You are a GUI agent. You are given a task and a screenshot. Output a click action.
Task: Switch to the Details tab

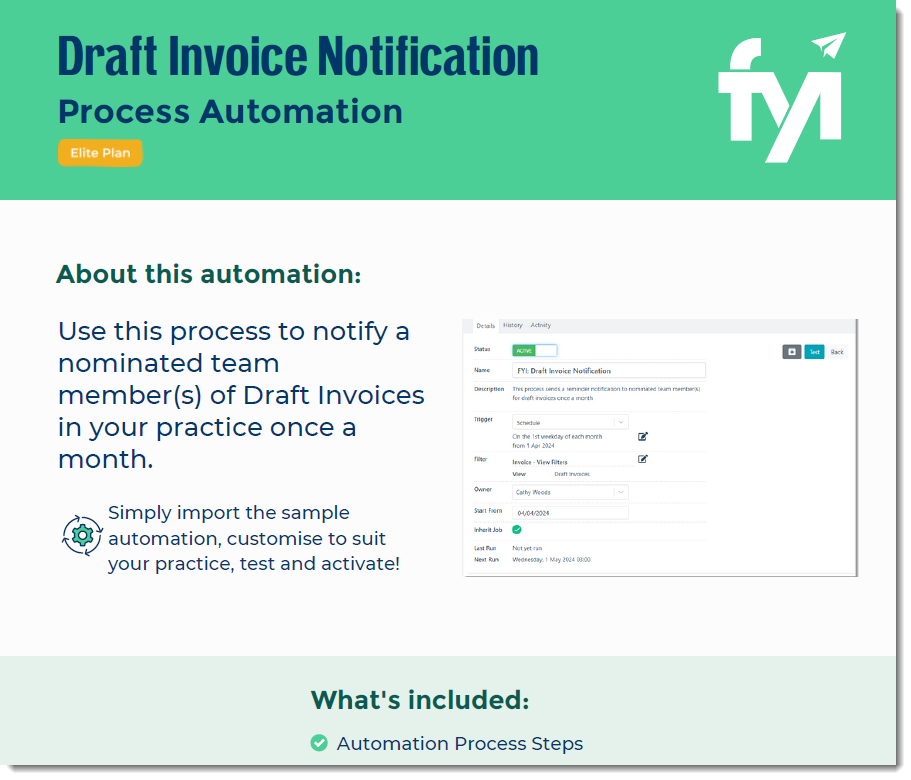click(x=485, y=326)
